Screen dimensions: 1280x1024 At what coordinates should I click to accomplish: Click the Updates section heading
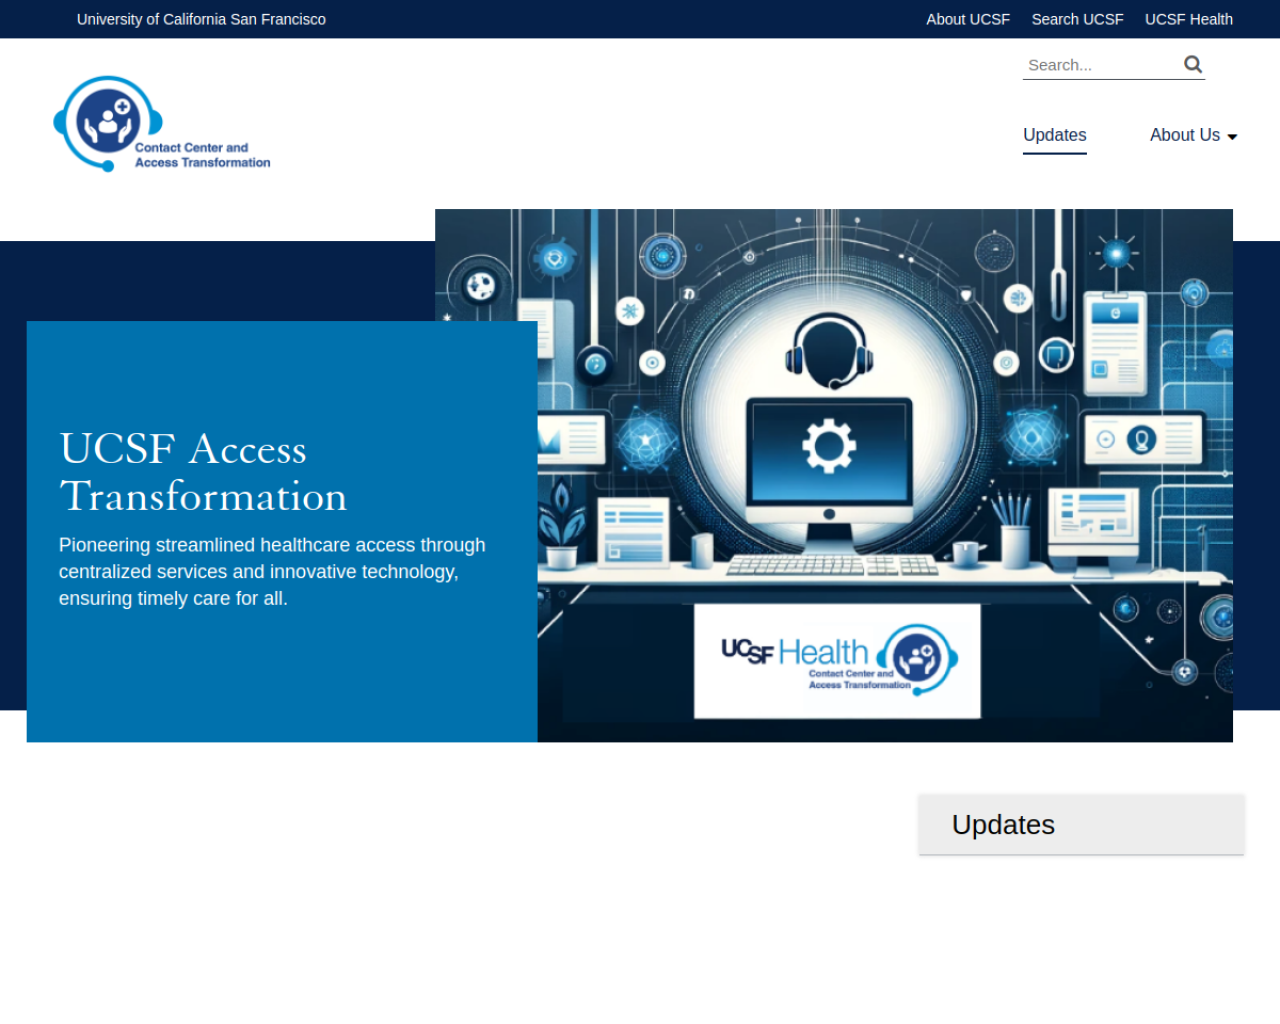[x=1003, y=825]
